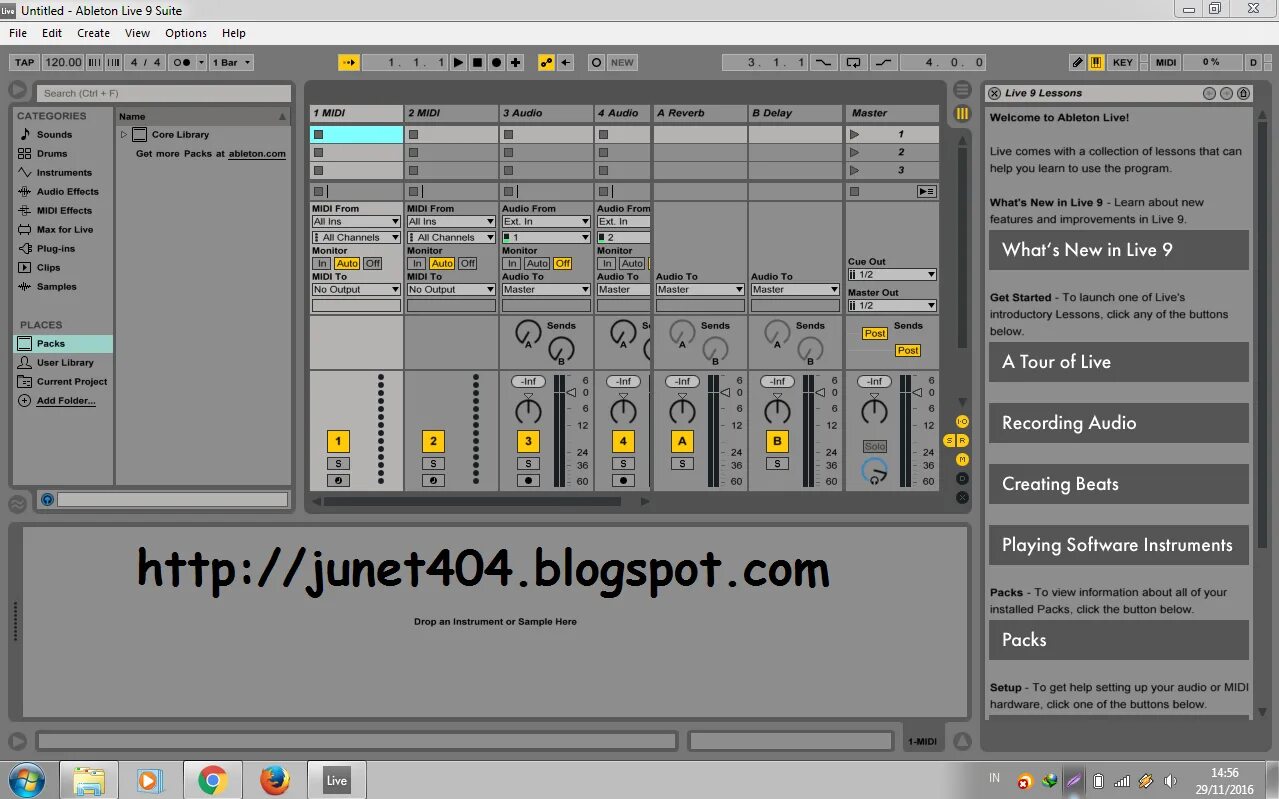The width and height of the screenshot is (1279, 799).
Task: Open Master Out 1/2 dropdown
Action: pyautogui.click(x=892, y=306)
